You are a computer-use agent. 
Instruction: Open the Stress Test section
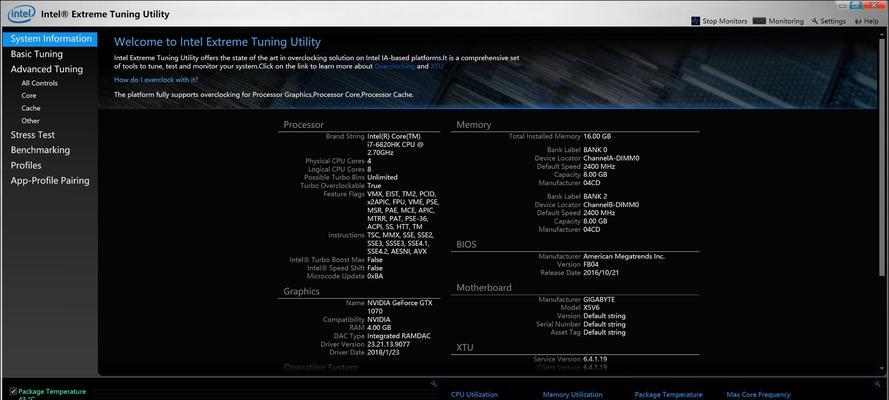point(33,135)
